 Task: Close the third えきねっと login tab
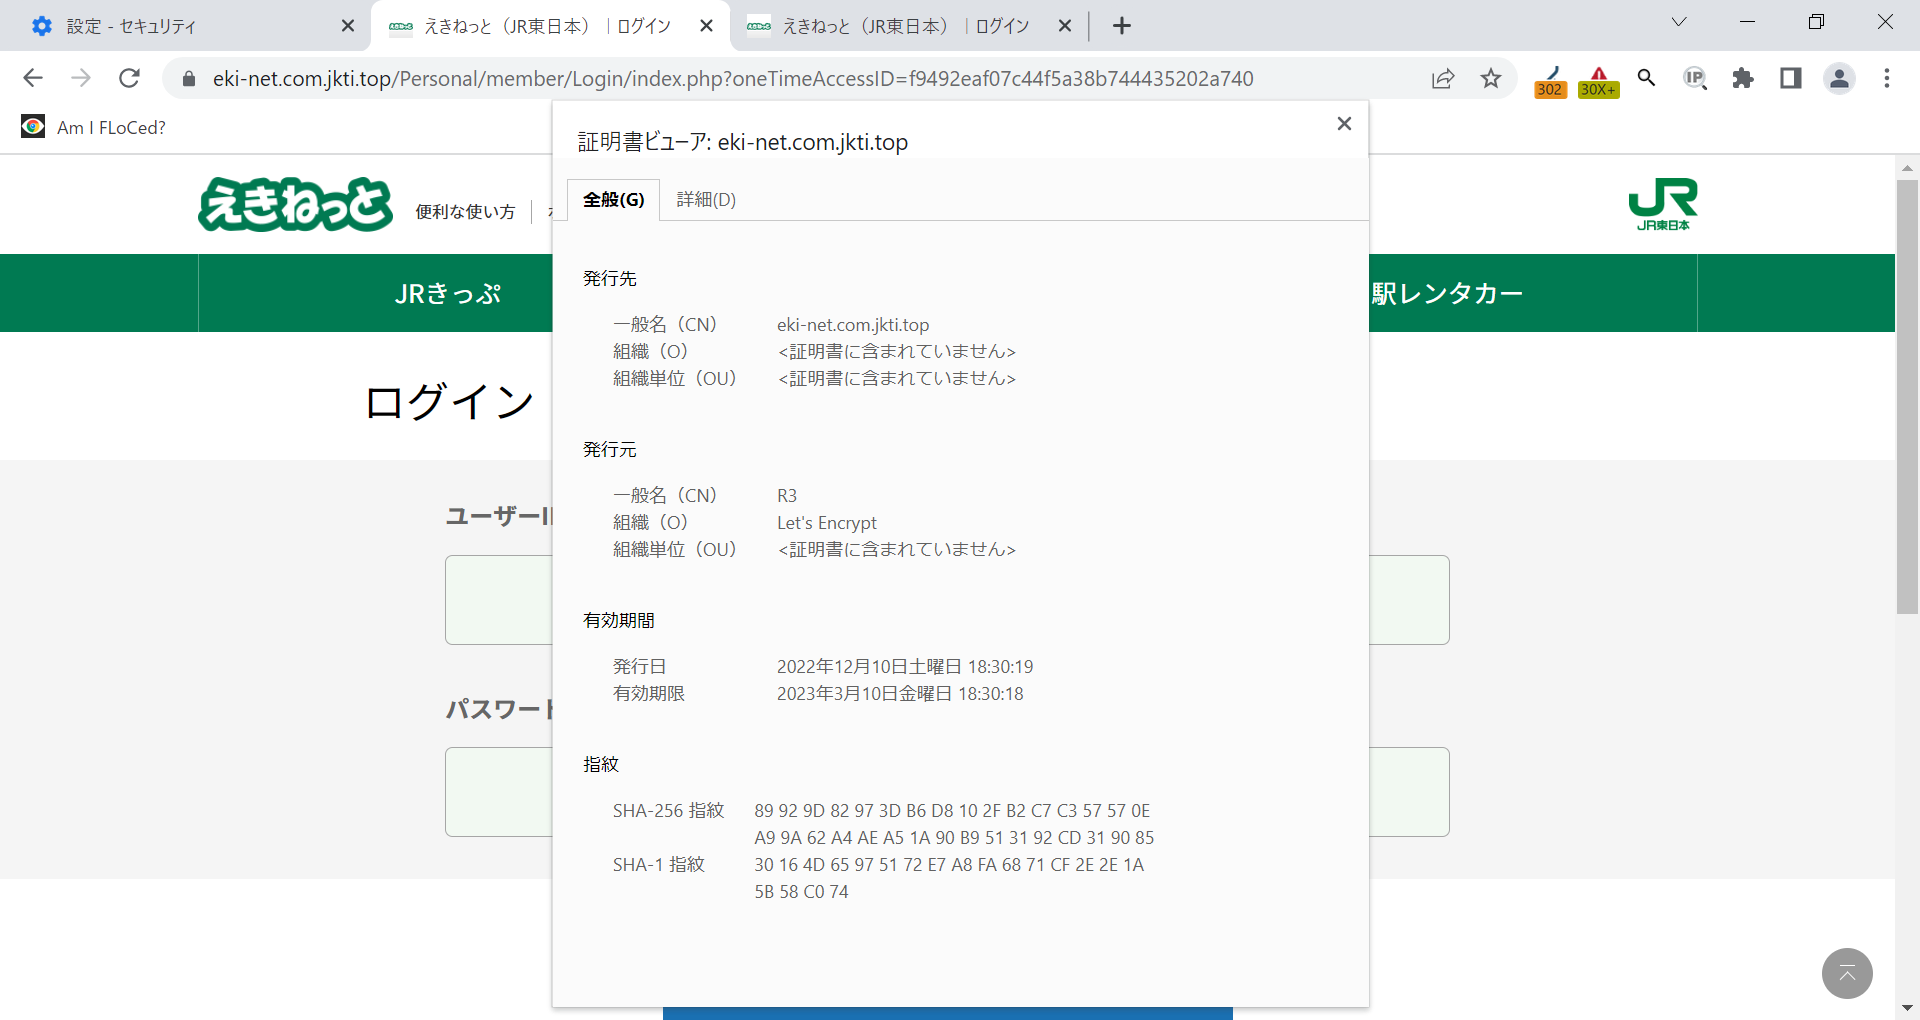pyautogui.click(x=1065, y=26)
